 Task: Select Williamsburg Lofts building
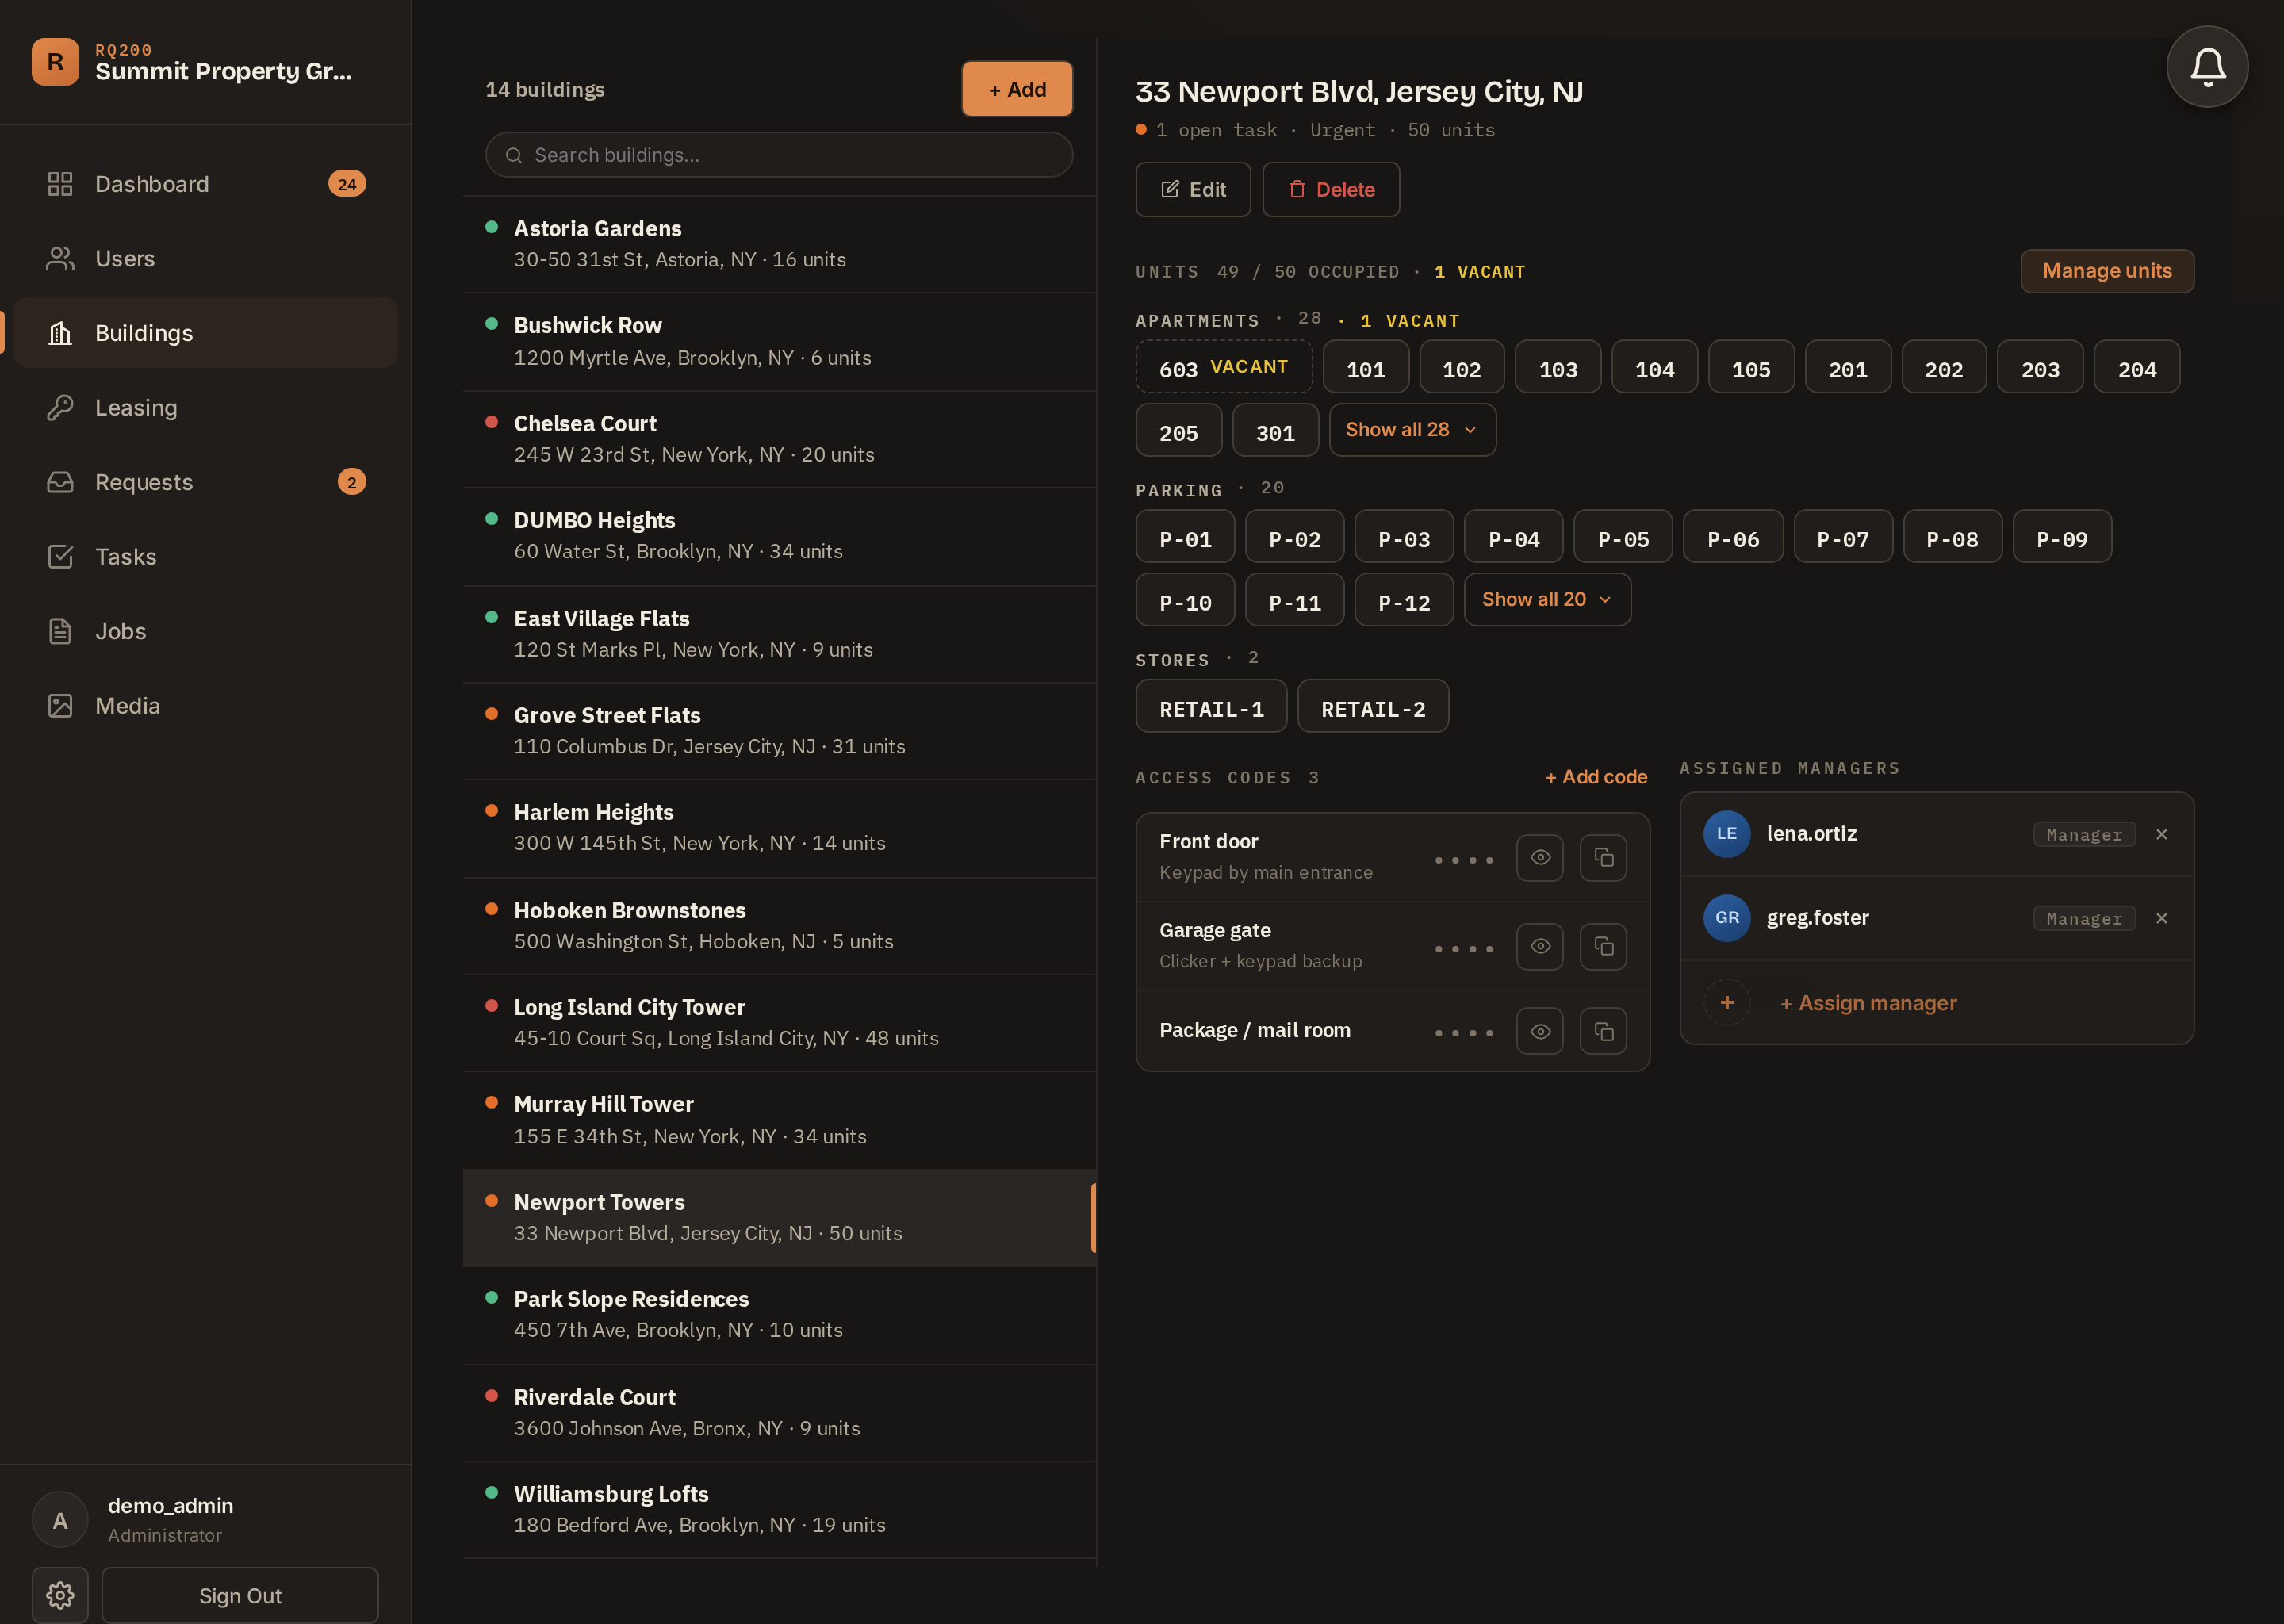(780, 1510)
